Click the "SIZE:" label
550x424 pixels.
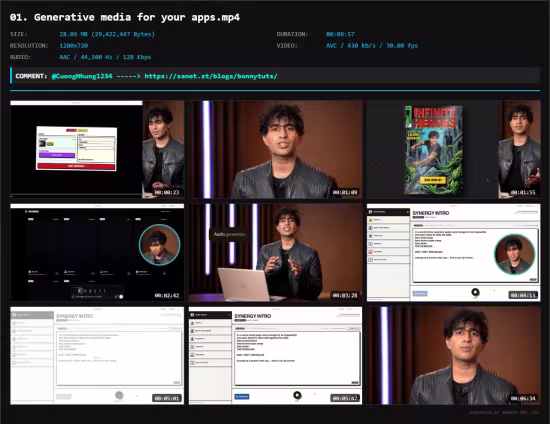[19, 34]
